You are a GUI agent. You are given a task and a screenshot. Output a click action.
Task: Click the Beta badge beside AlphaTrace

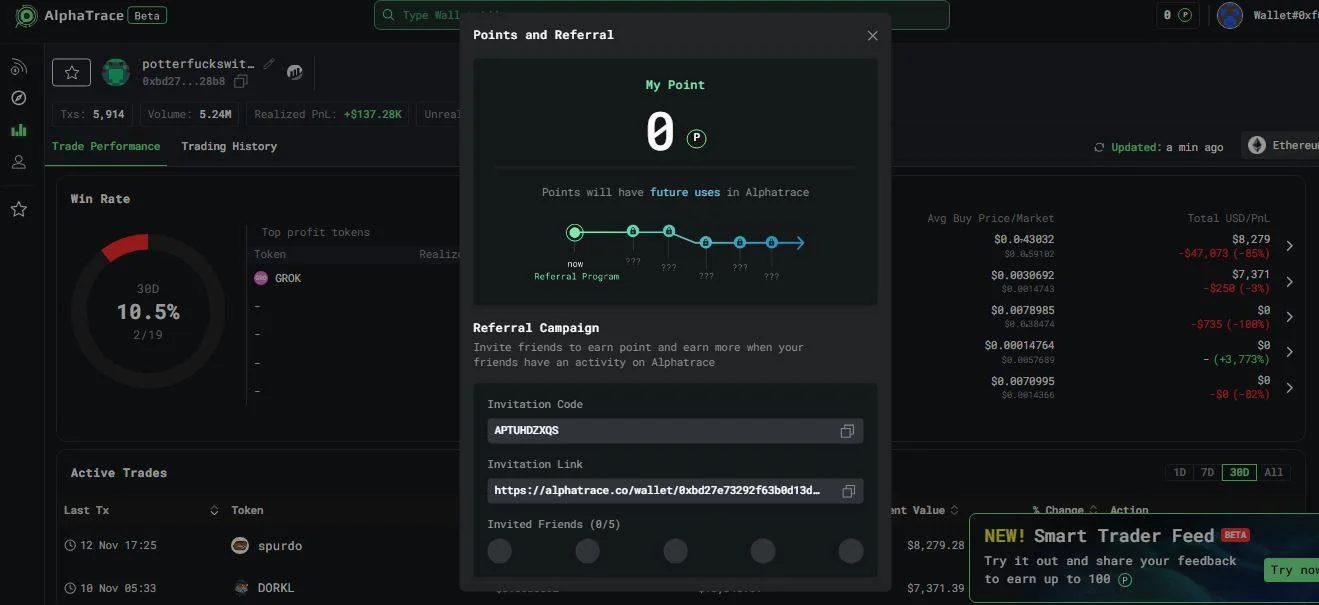pyautogui.click(x=149, y=16)
